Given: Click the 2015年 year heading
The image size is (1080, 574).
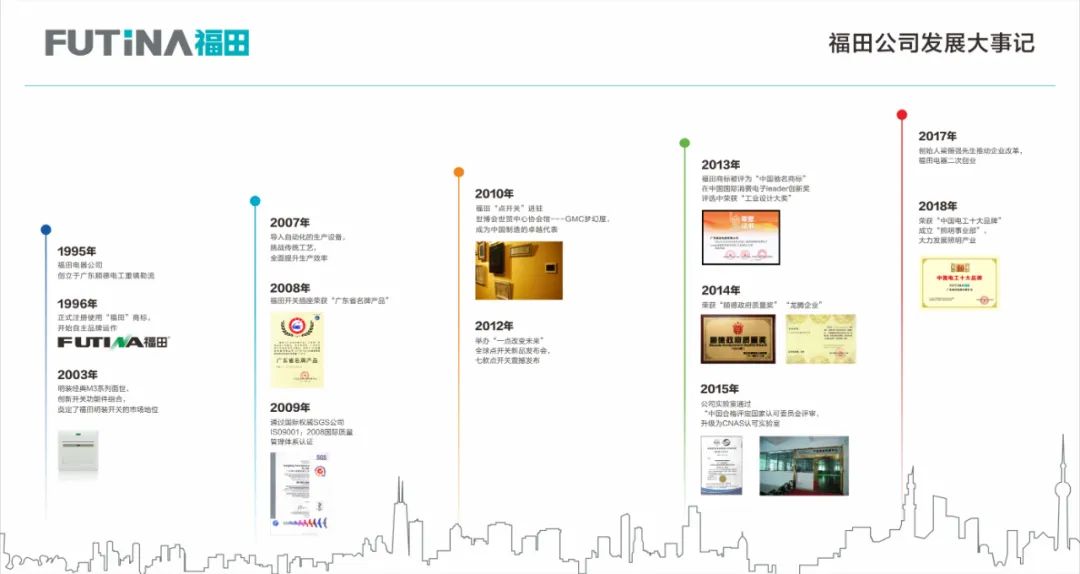Looking at the screenshot, I should [720, 389].
